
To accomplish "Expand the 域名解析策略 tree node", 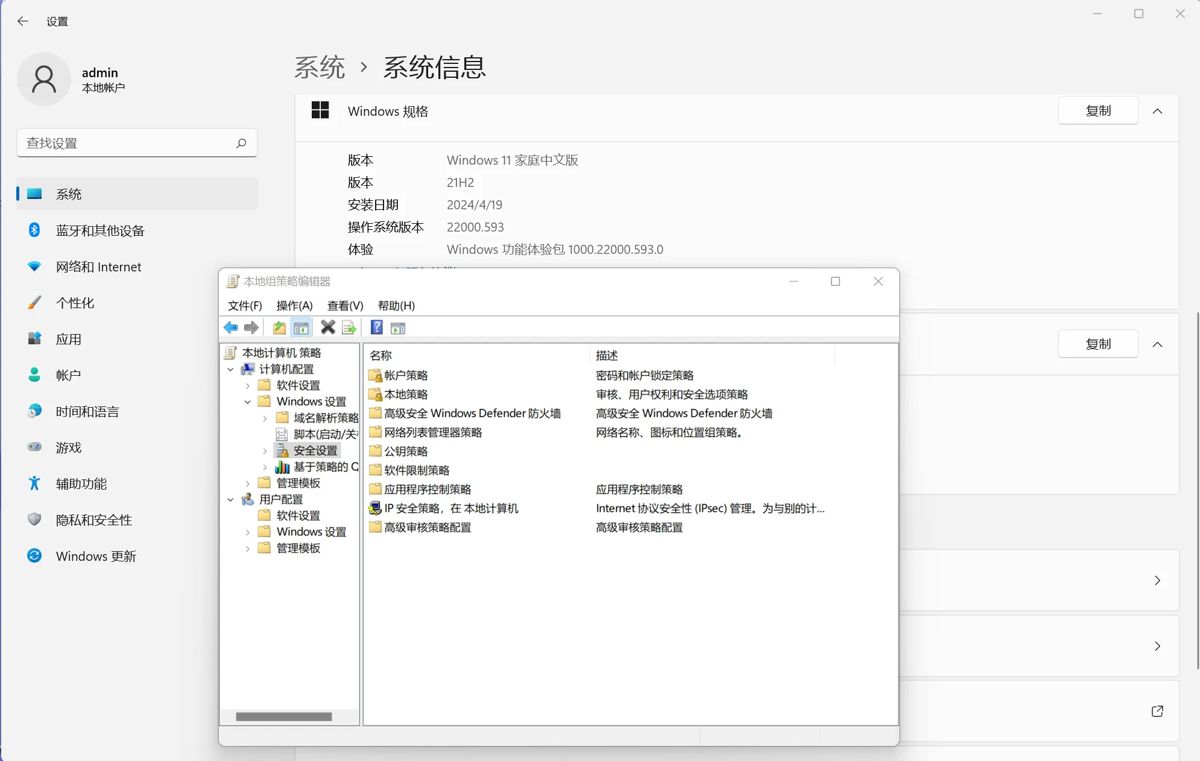I will tap(265, 418).
